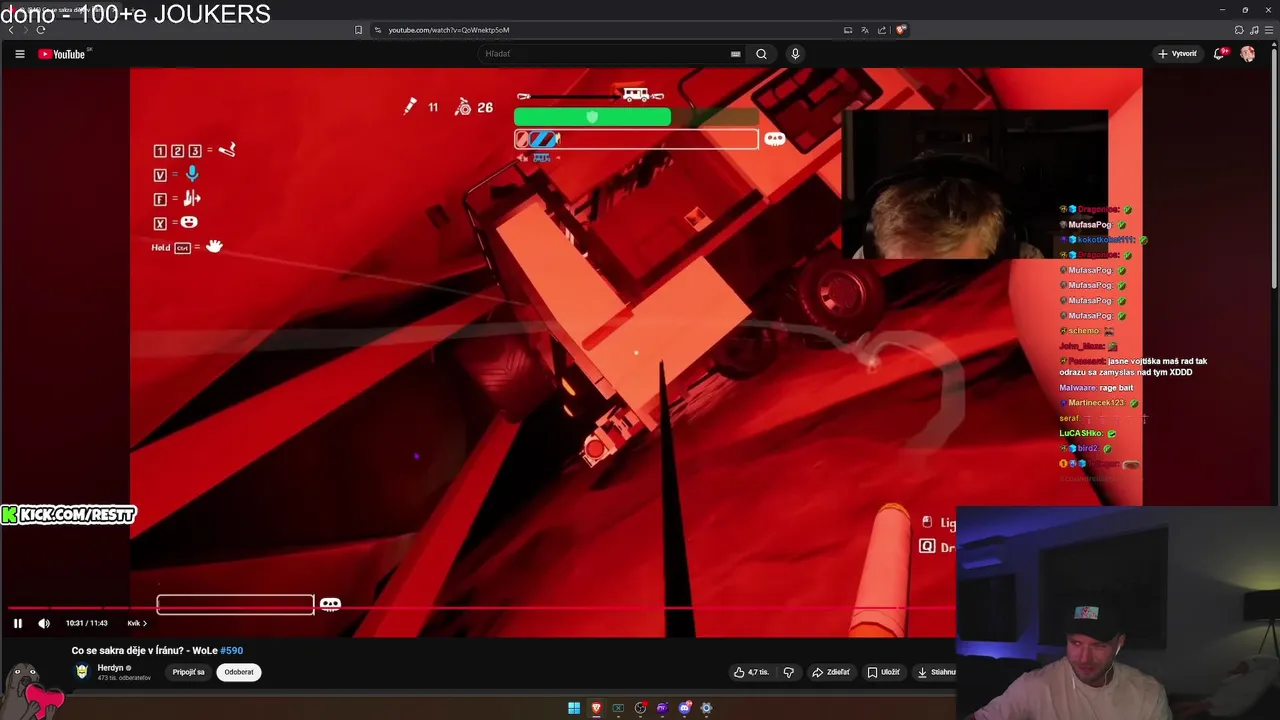The height and width of the screenshot is (720, 1280).
Task: Reload the page with the refresh icon
Action: [41, 30]
